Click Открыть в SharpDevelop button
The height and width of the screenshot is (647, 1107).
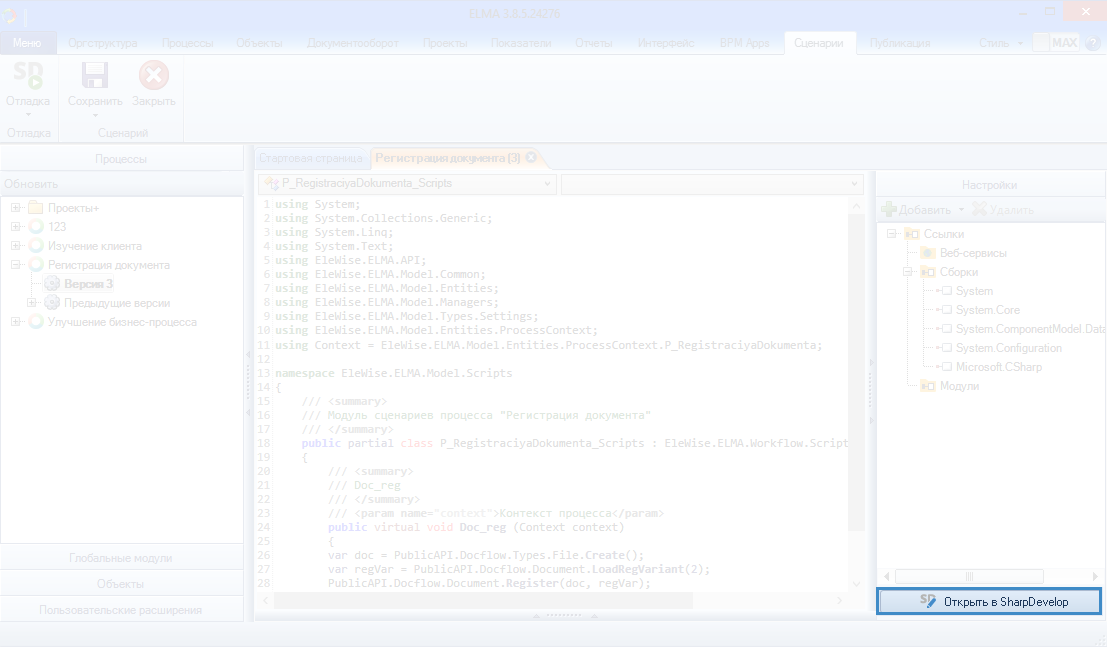(989, 601)
